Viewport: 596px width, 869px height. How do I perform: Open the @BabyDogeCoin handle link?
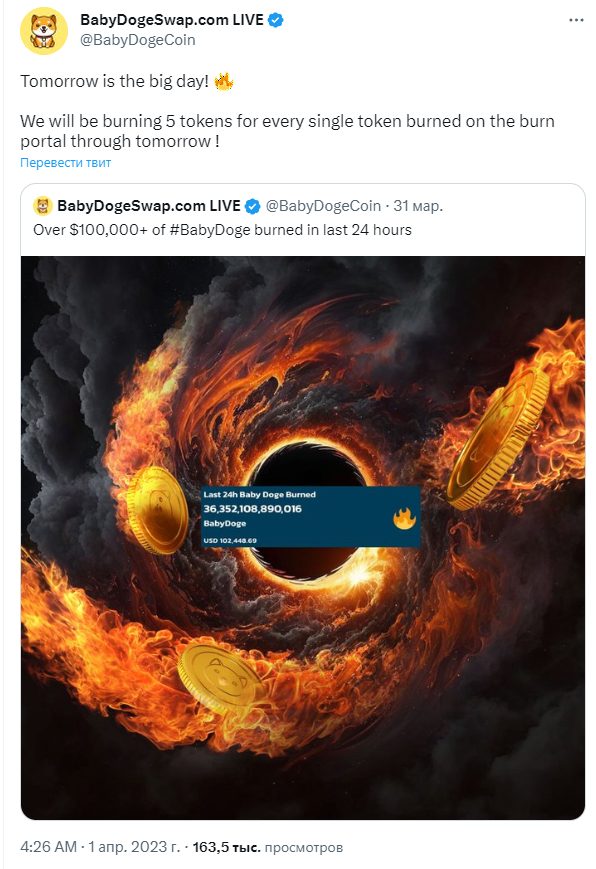pos(137,40)
